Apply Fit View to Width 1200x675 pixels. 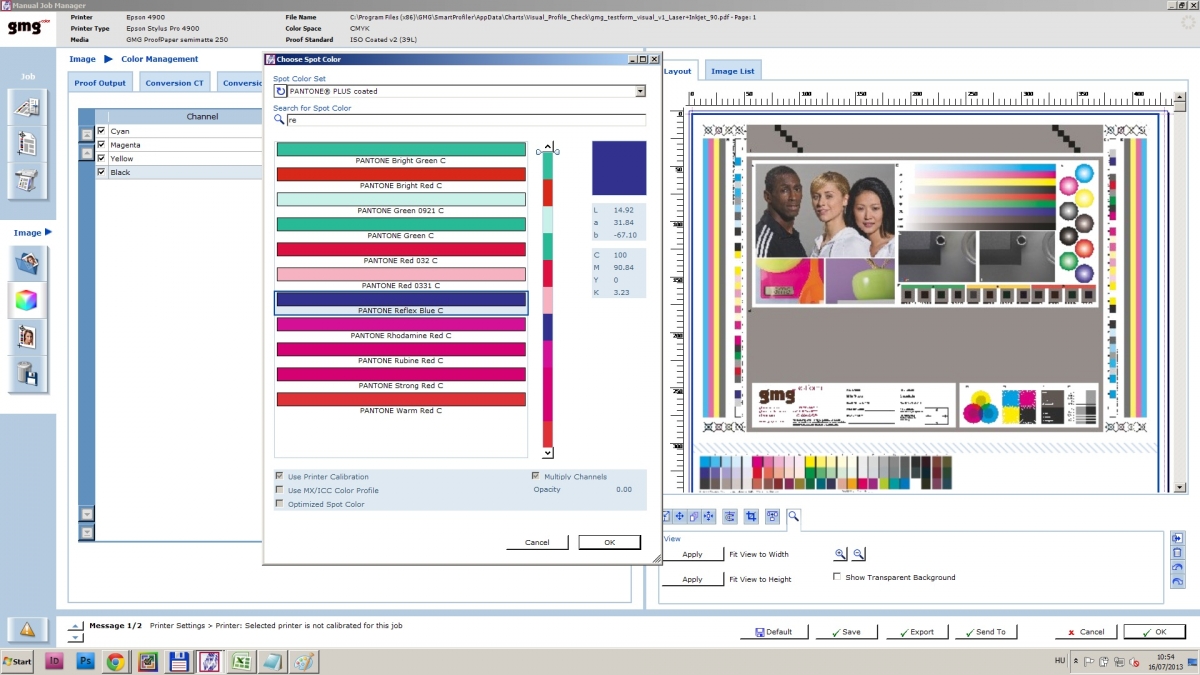click(x=692, y=554)
